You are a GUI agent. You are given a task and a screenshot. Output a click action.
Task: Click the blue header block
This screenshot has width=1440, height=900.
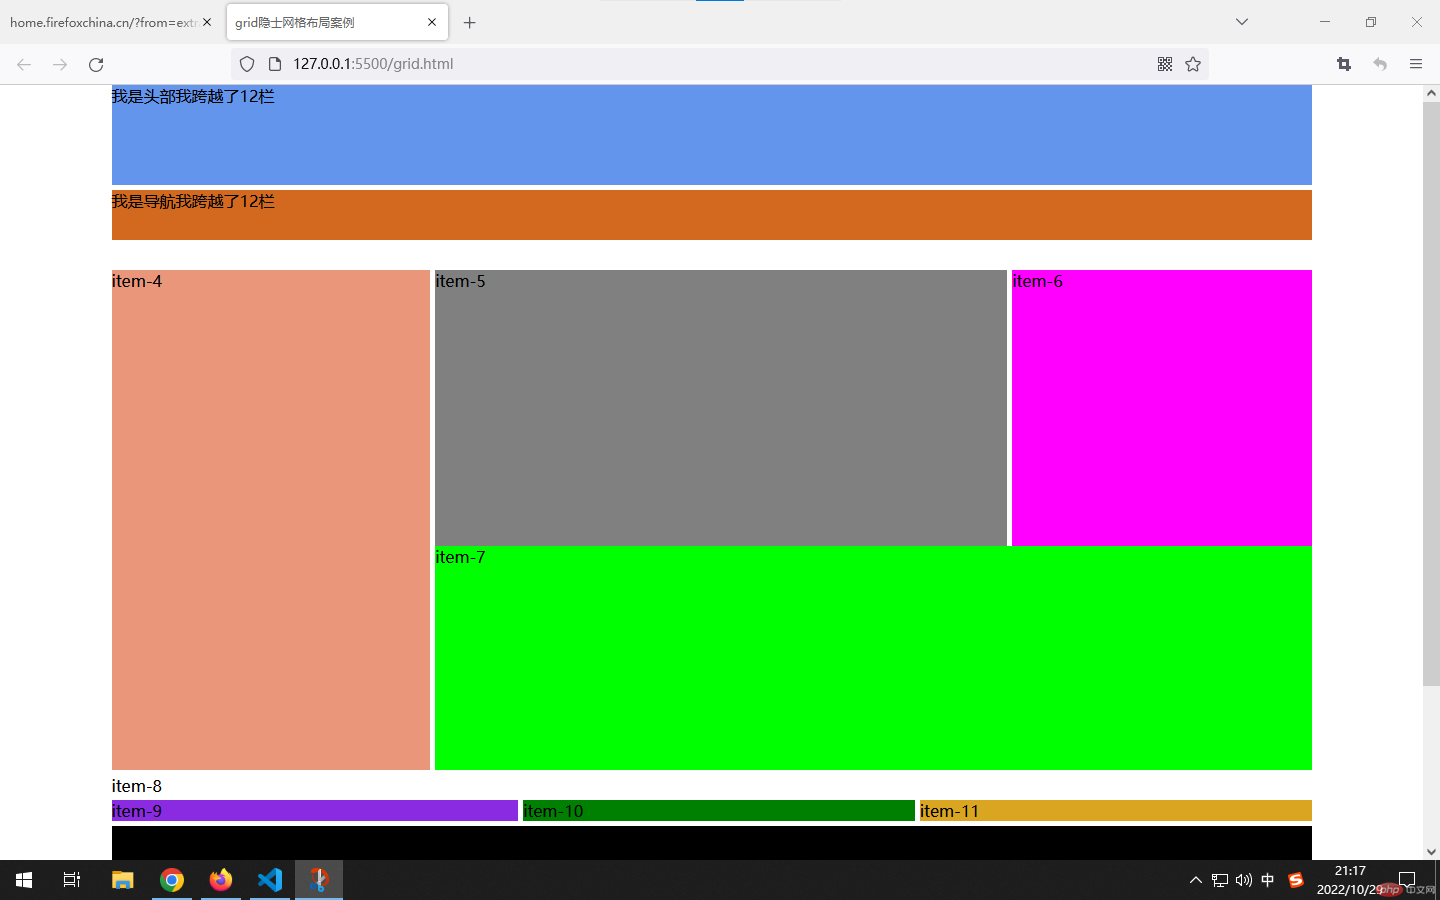pyautogui.click(x=712, y=135)
